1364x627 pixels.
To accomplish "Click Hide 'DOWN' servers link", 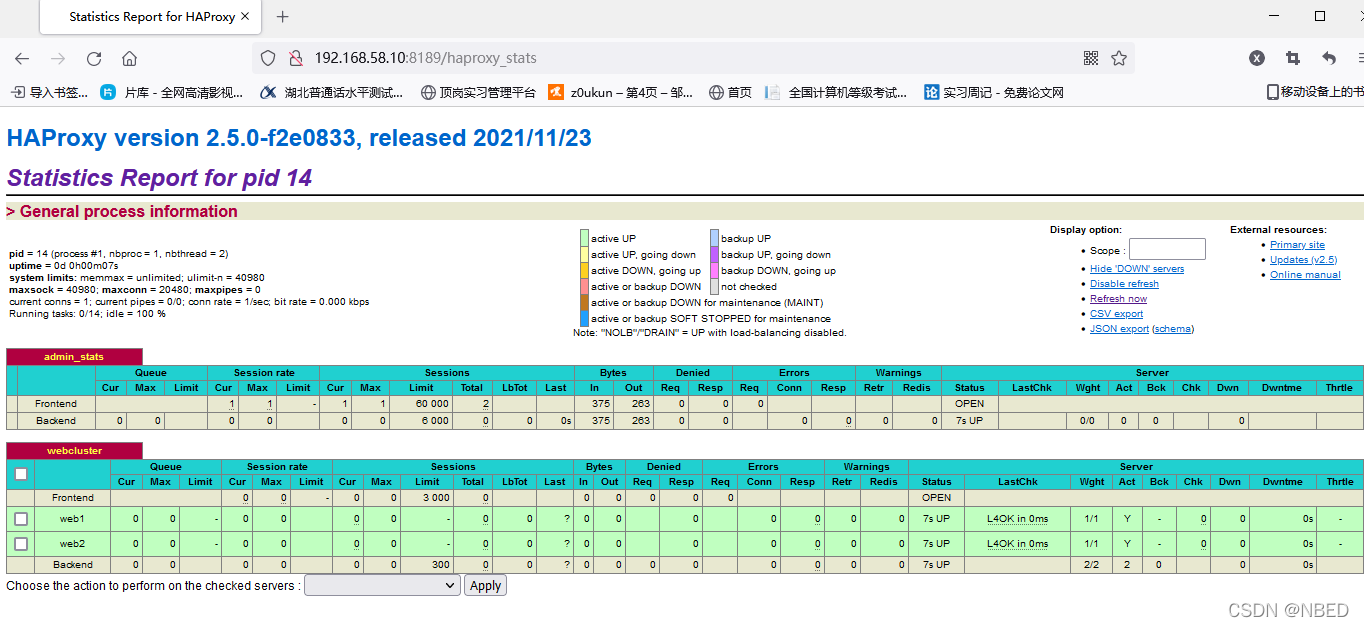I will click(x=1137, y=269).
